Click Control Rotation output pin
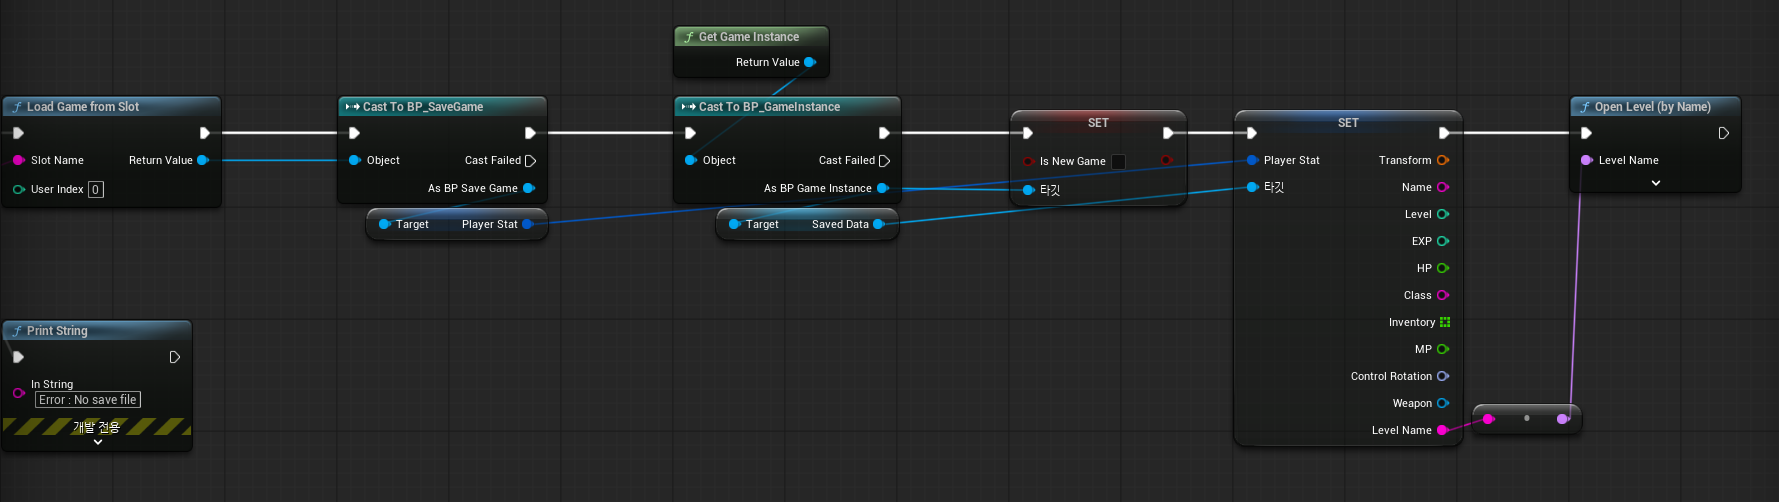Screen dimensions: 1779x502 pos(1443,376)
